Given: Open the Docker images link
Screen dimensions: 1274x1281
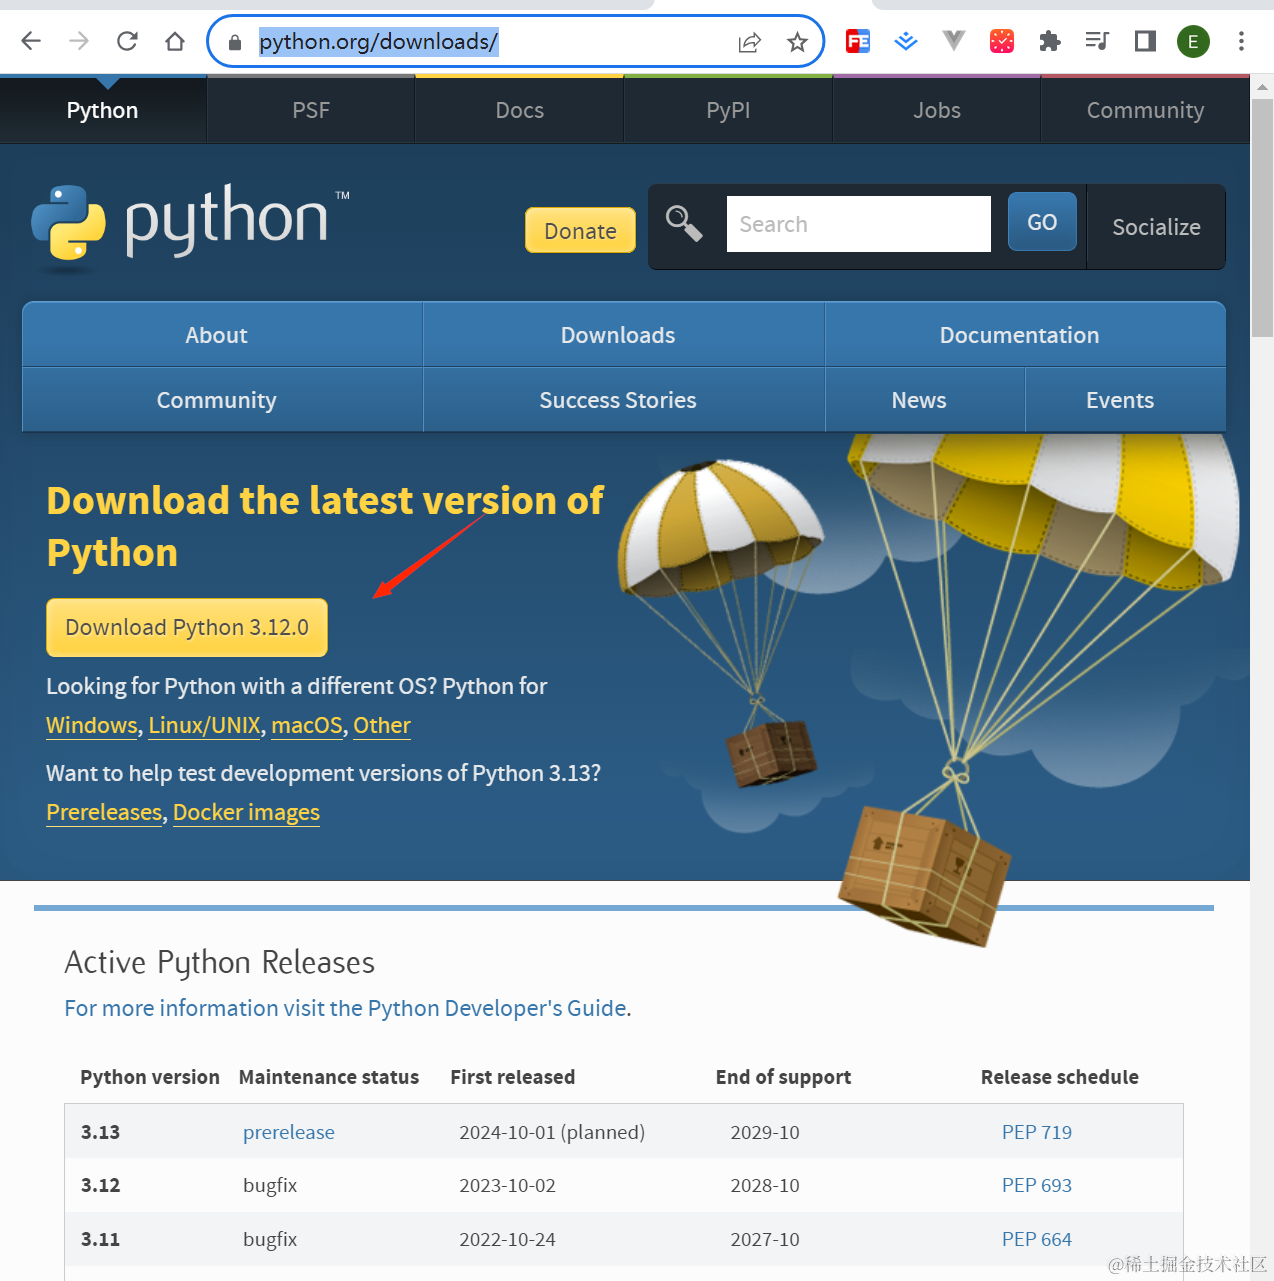Looking at the screenshot, I should tap(247, 812).
